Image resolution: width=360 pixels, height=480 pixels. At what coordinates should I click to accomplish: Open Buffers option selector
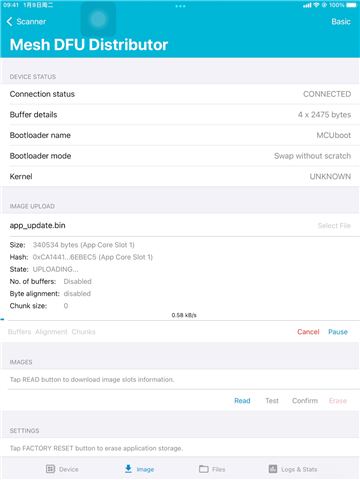pos(19,332)
